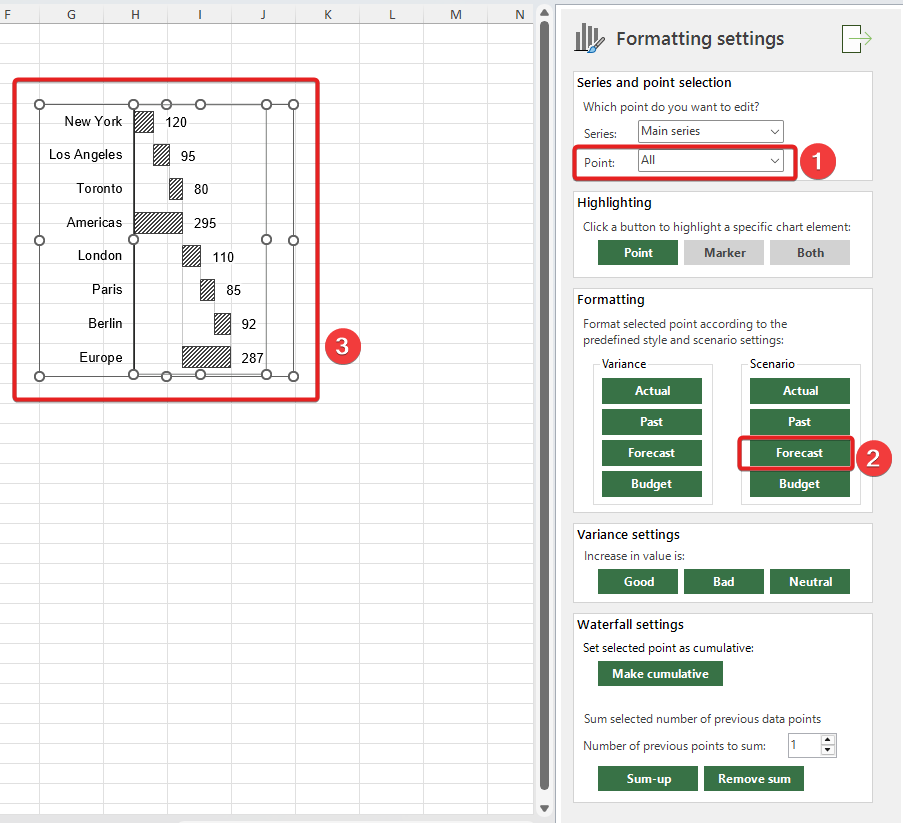Click the Formatting settings chart icon

[x=590, y=39]
